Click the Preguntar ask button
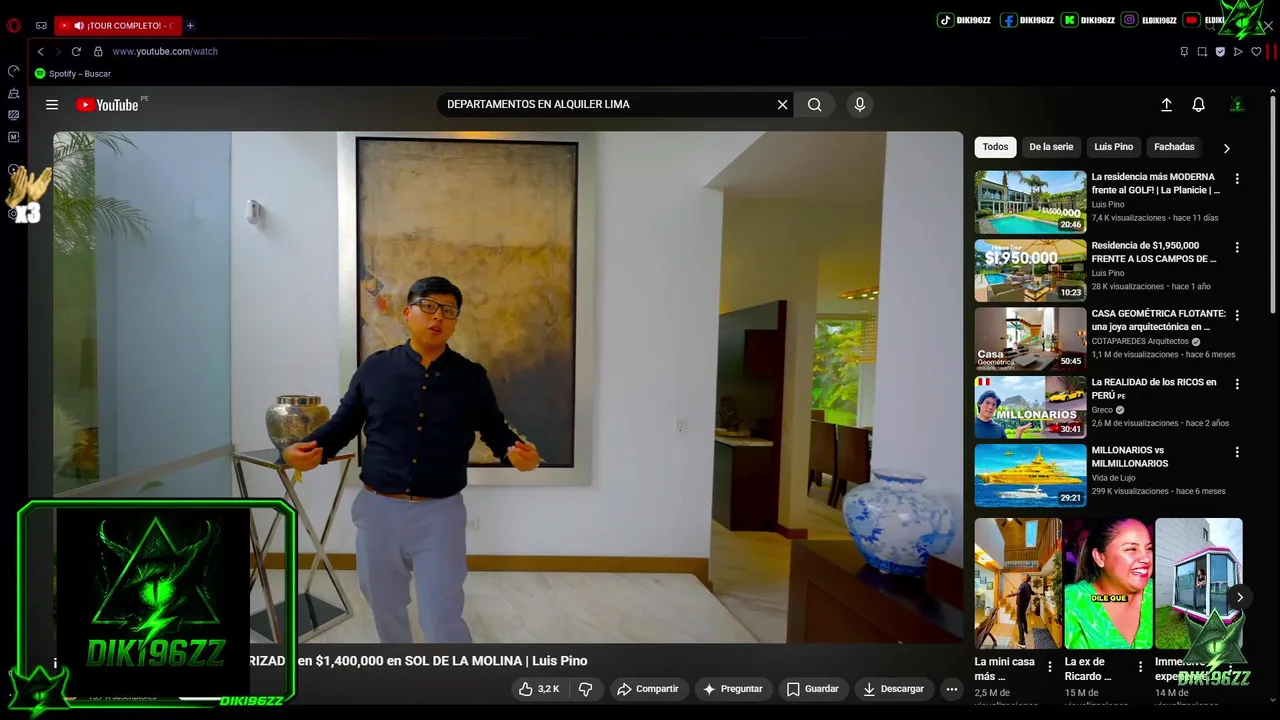The width and height of the screenshot is (1280, 720). pyautogui.click(x=733, y=689)
